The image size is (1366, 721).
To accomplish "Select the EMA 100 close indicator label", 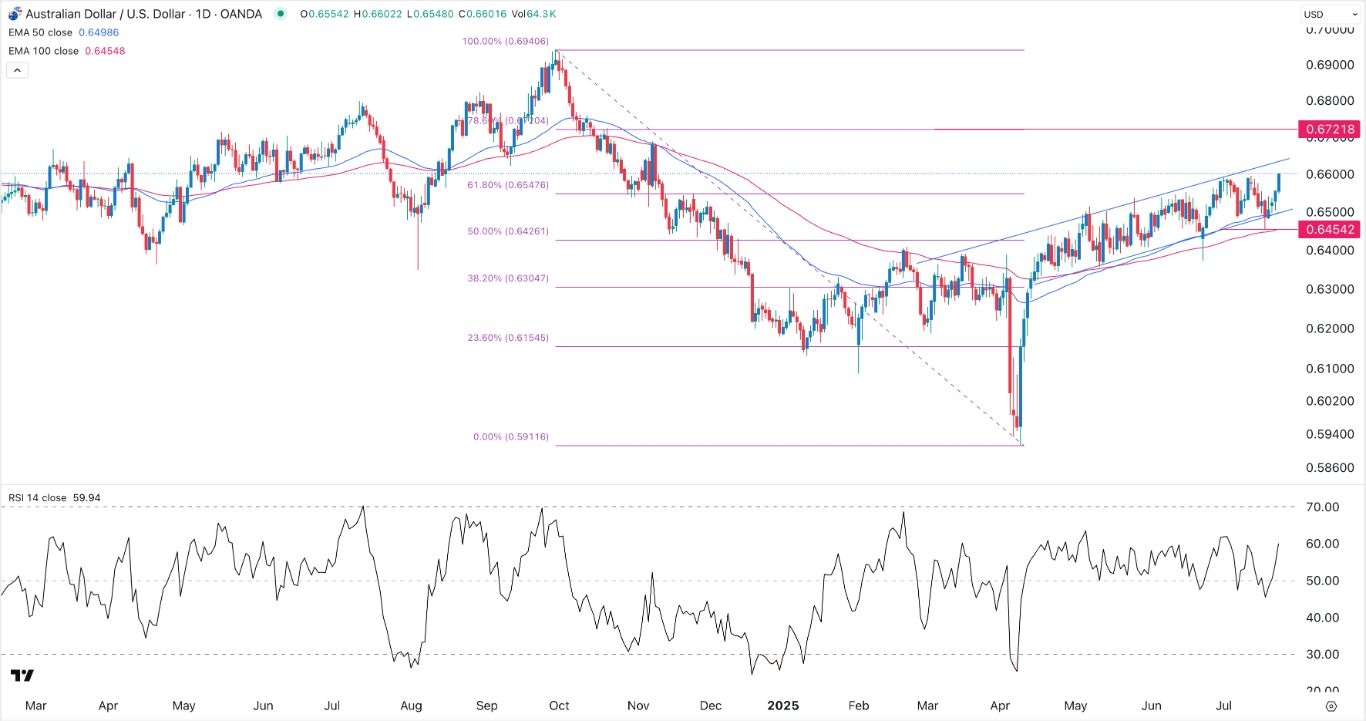I will click(x=46, y=50).
